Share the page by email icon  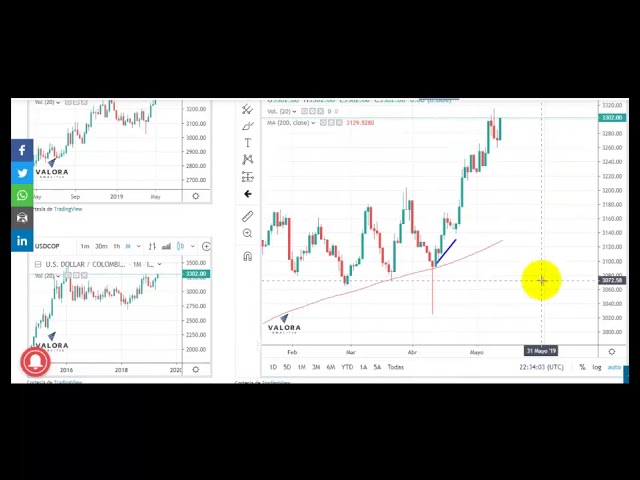tap(22, 218)
